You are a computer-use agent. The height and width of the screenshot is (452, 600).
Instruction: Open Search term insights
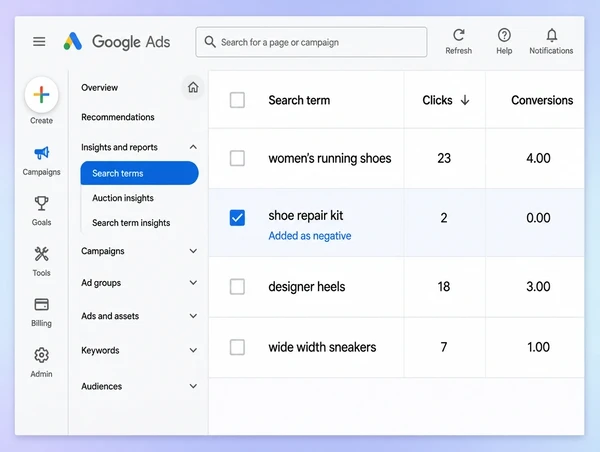point(131,223)
